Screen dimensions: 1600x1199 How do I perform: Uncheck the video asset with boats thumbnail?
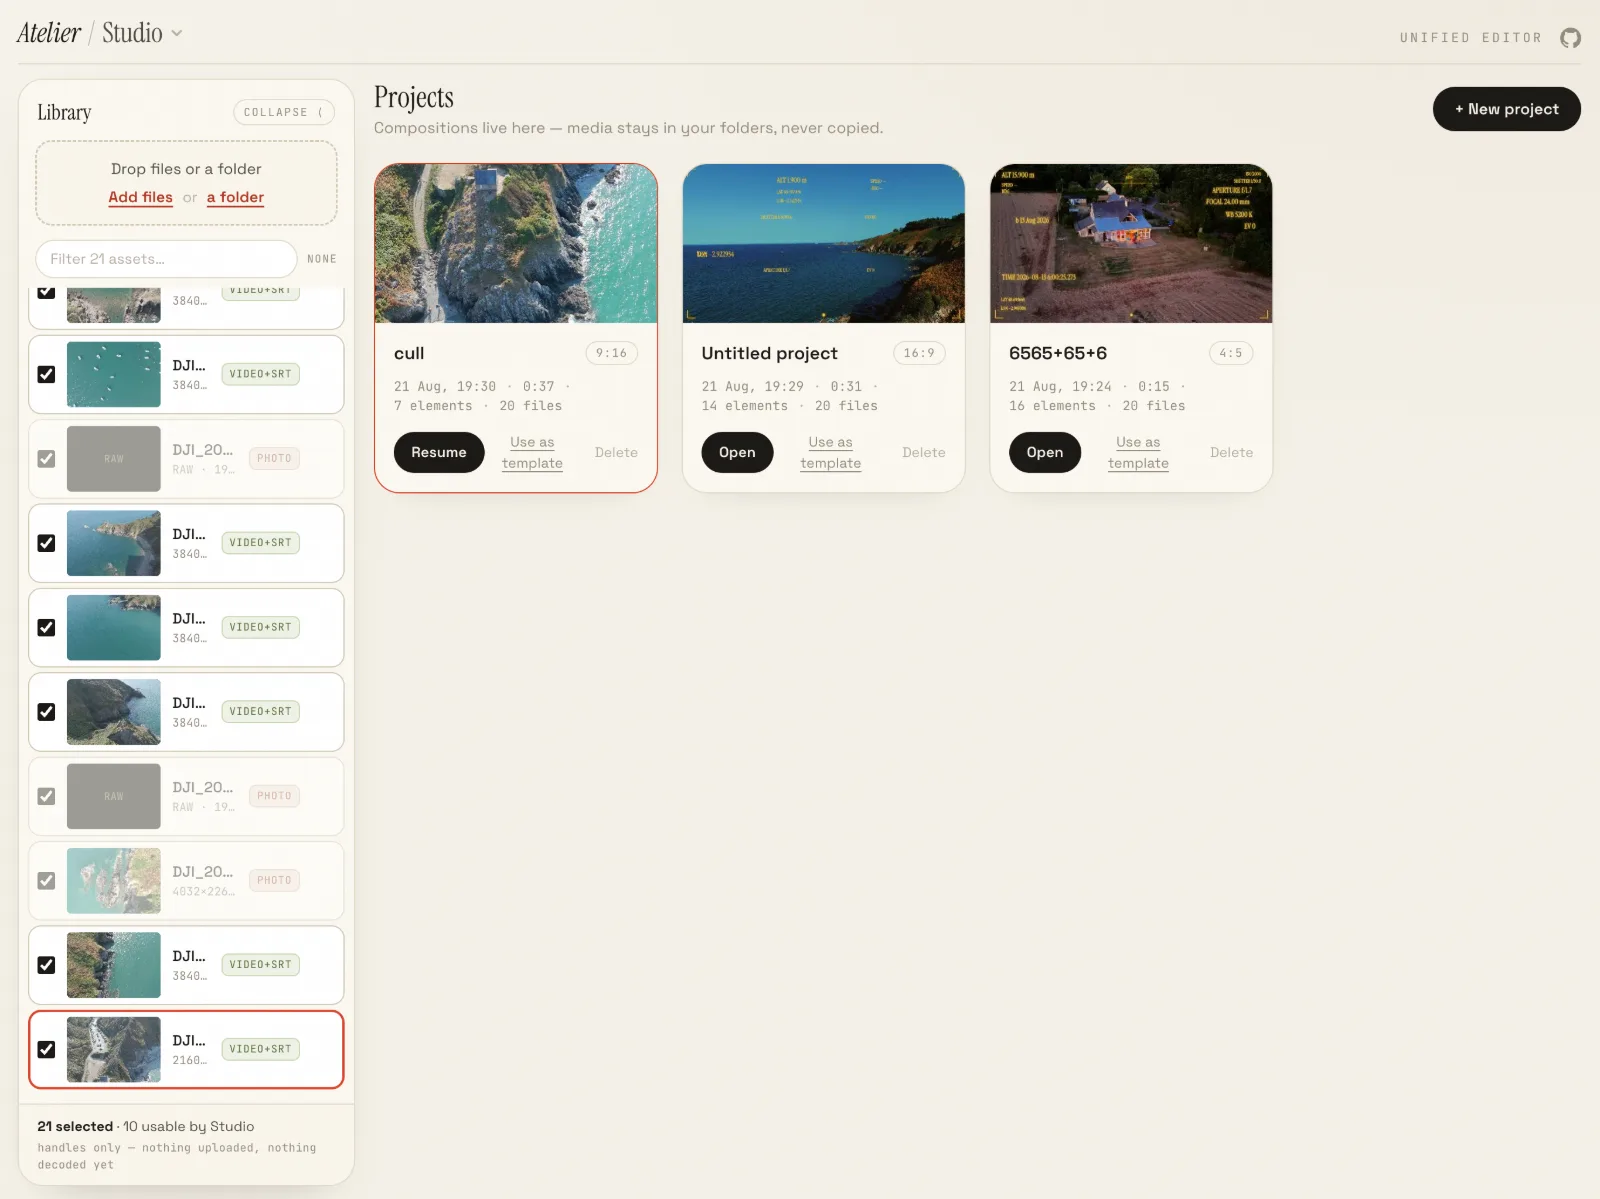pos(46,374)
